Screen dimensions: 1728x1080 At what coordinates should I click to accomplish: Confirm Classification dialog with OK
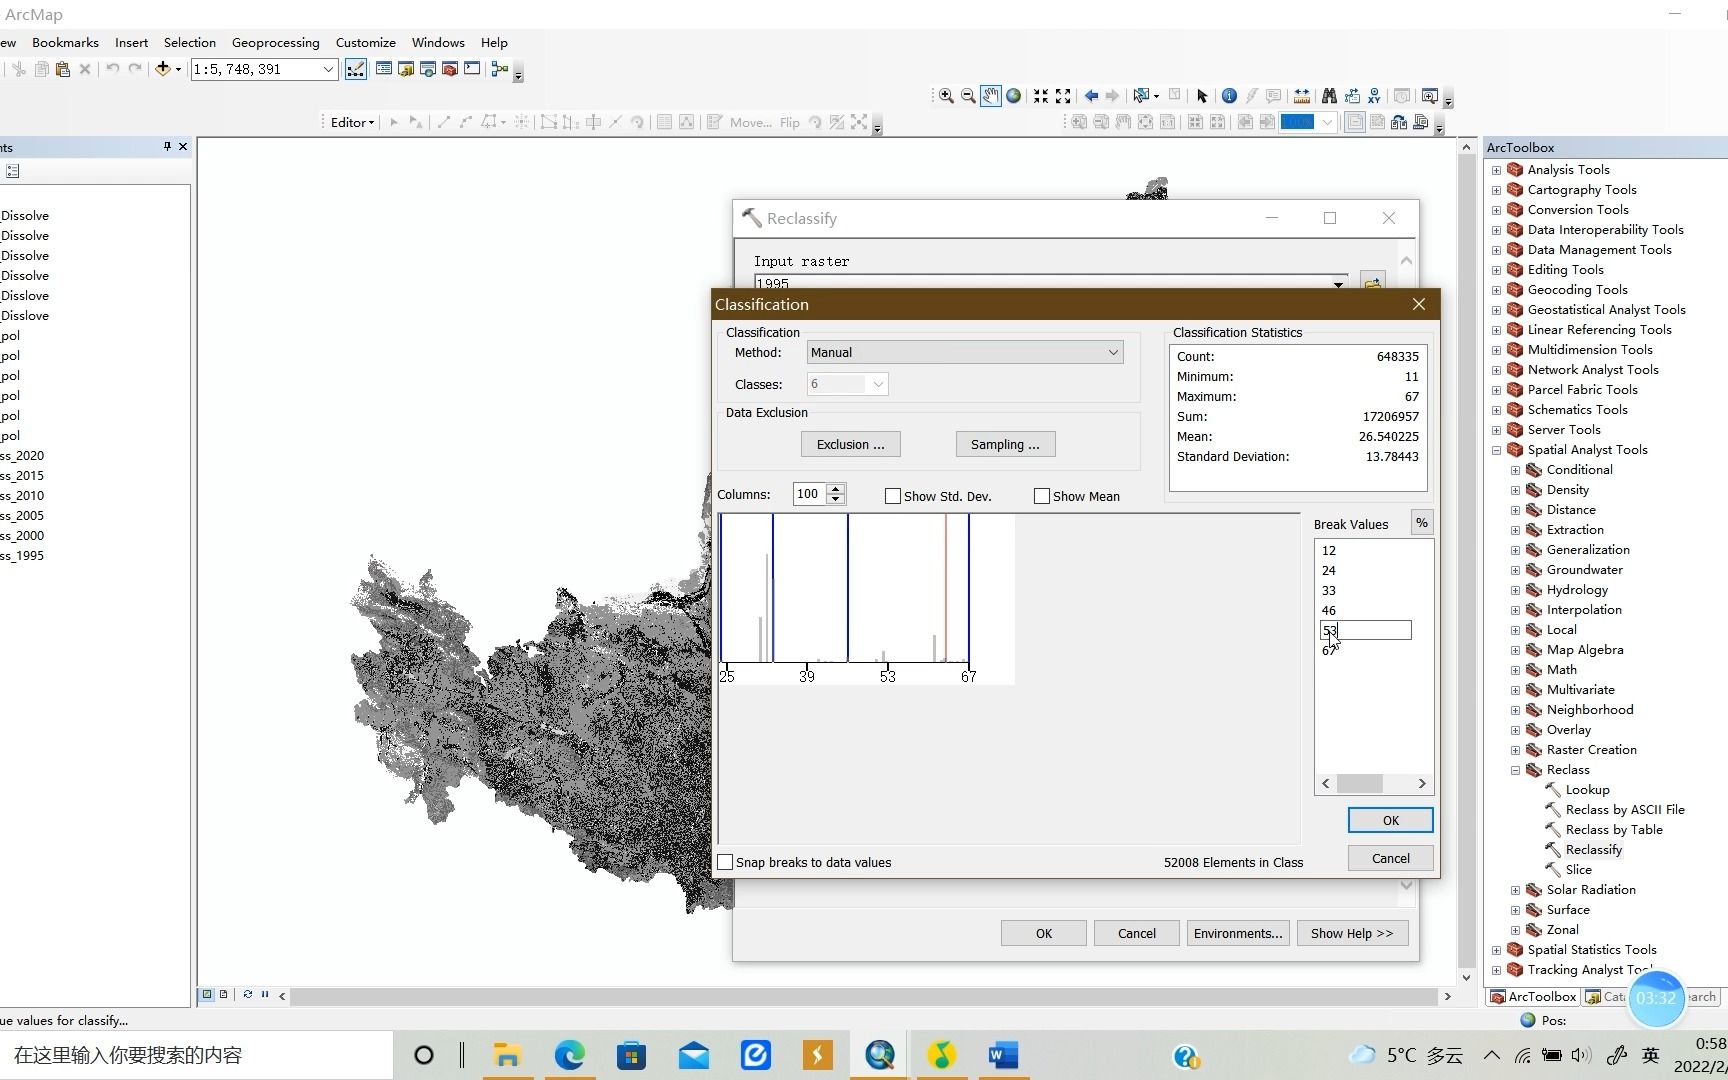pos(1390,820)
